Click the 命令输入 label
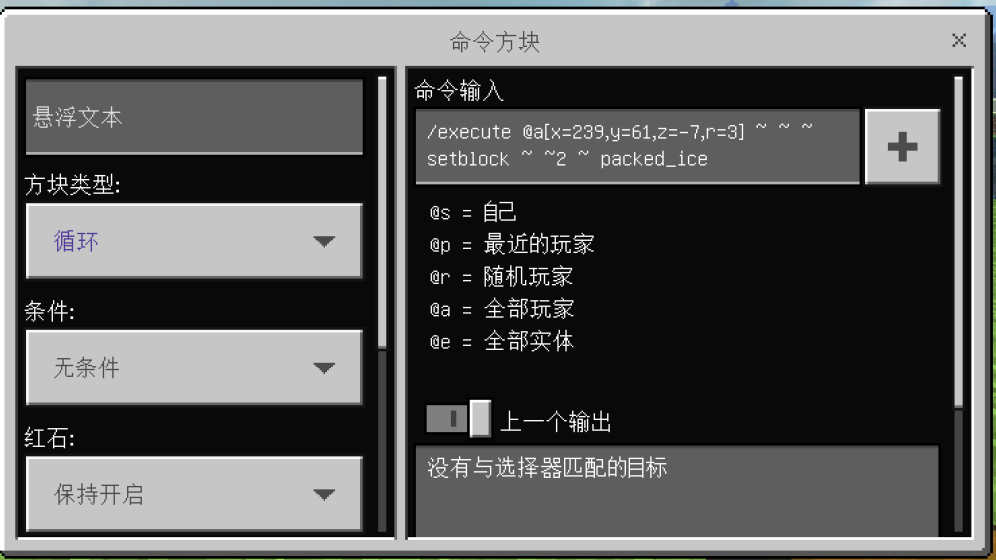996x560 pixels. click(459, 91)
